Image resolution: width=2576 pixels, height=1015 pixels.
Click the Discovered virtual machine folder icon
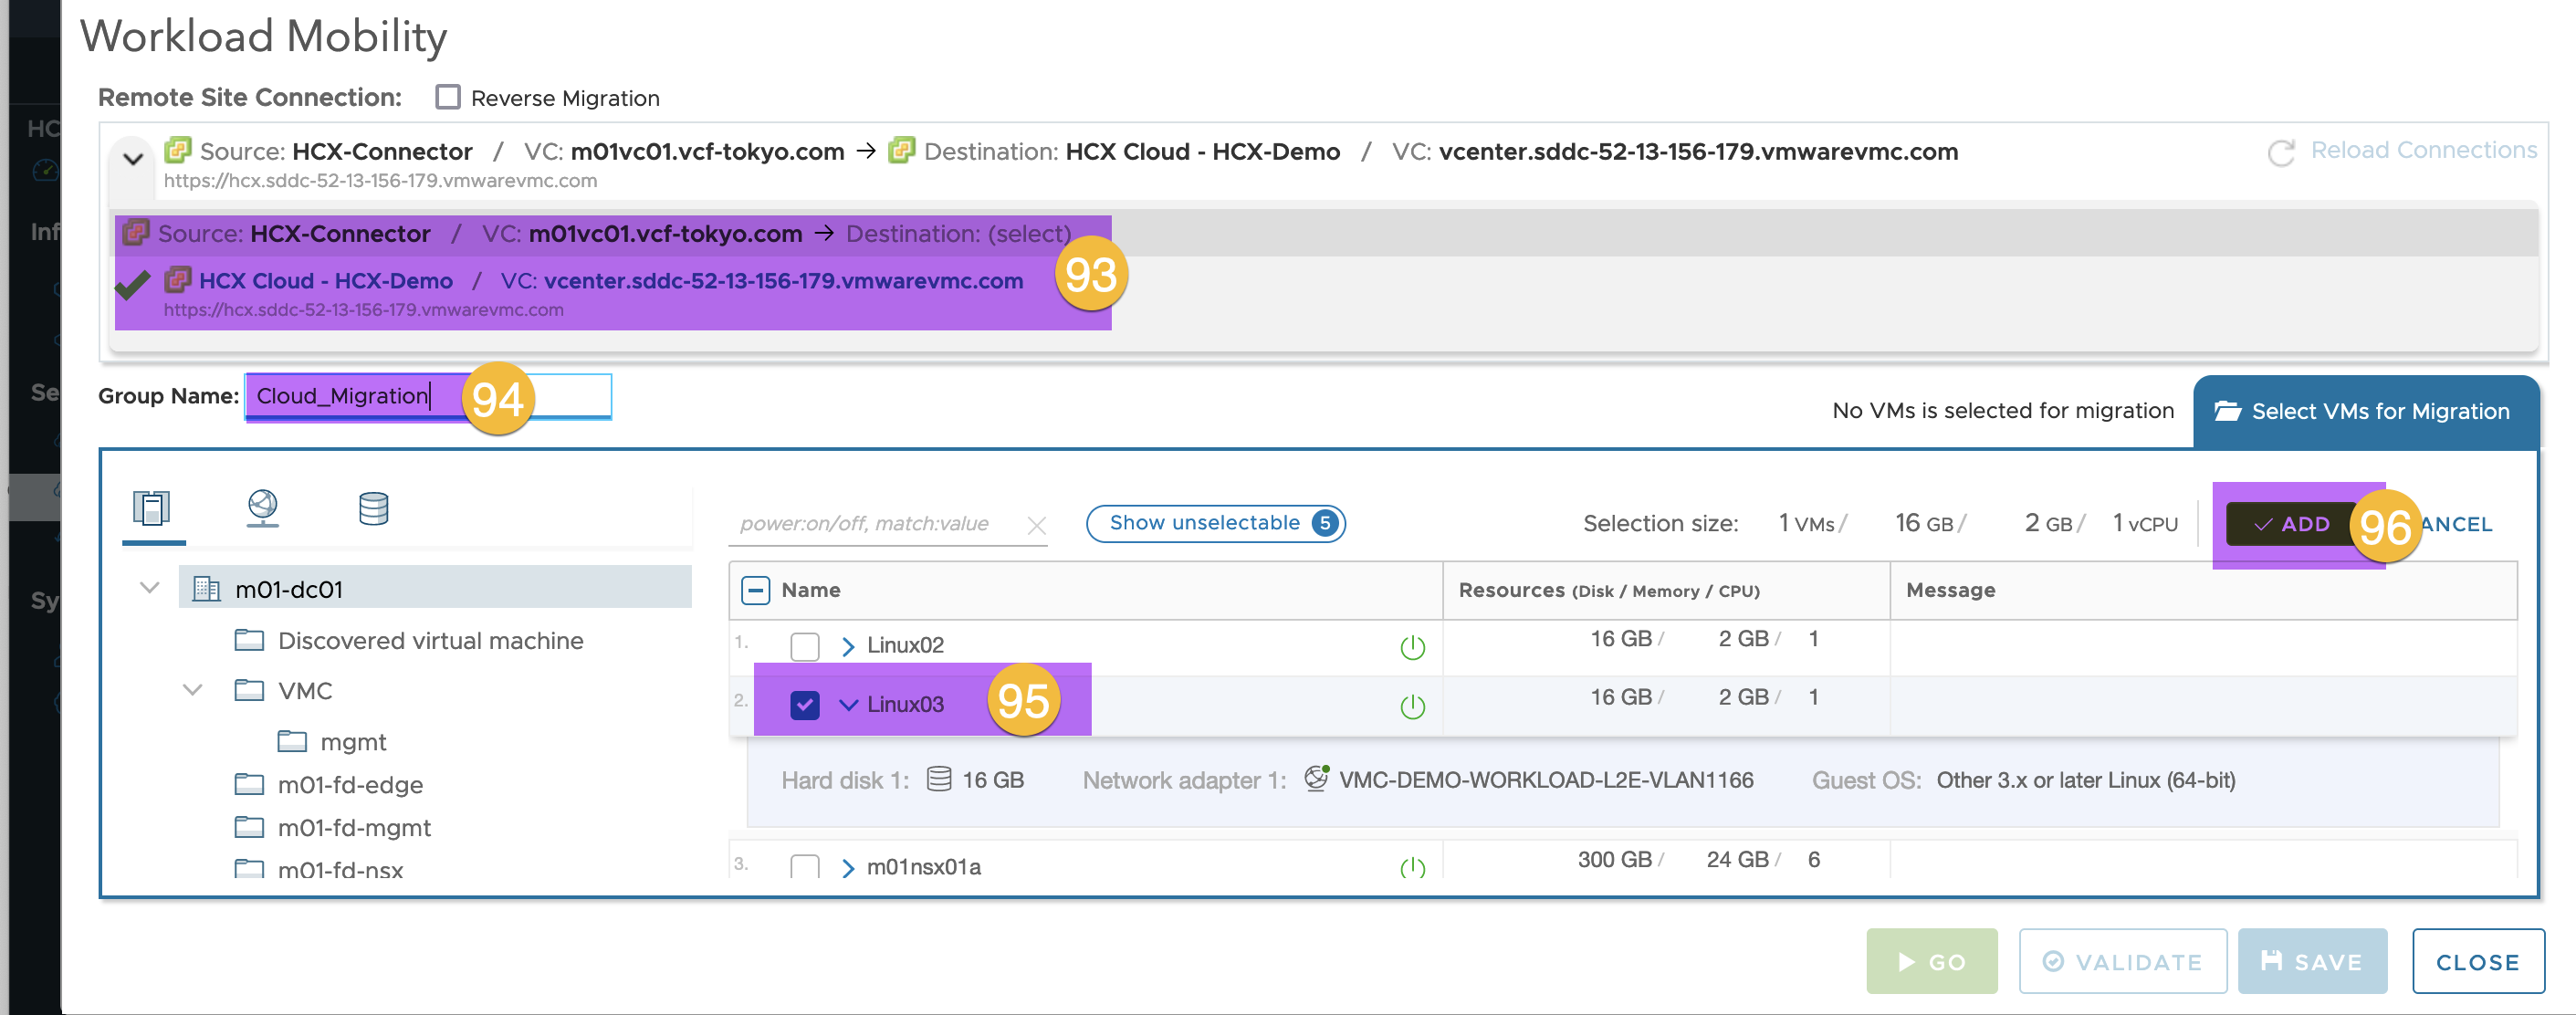click(x=249, y=640)
